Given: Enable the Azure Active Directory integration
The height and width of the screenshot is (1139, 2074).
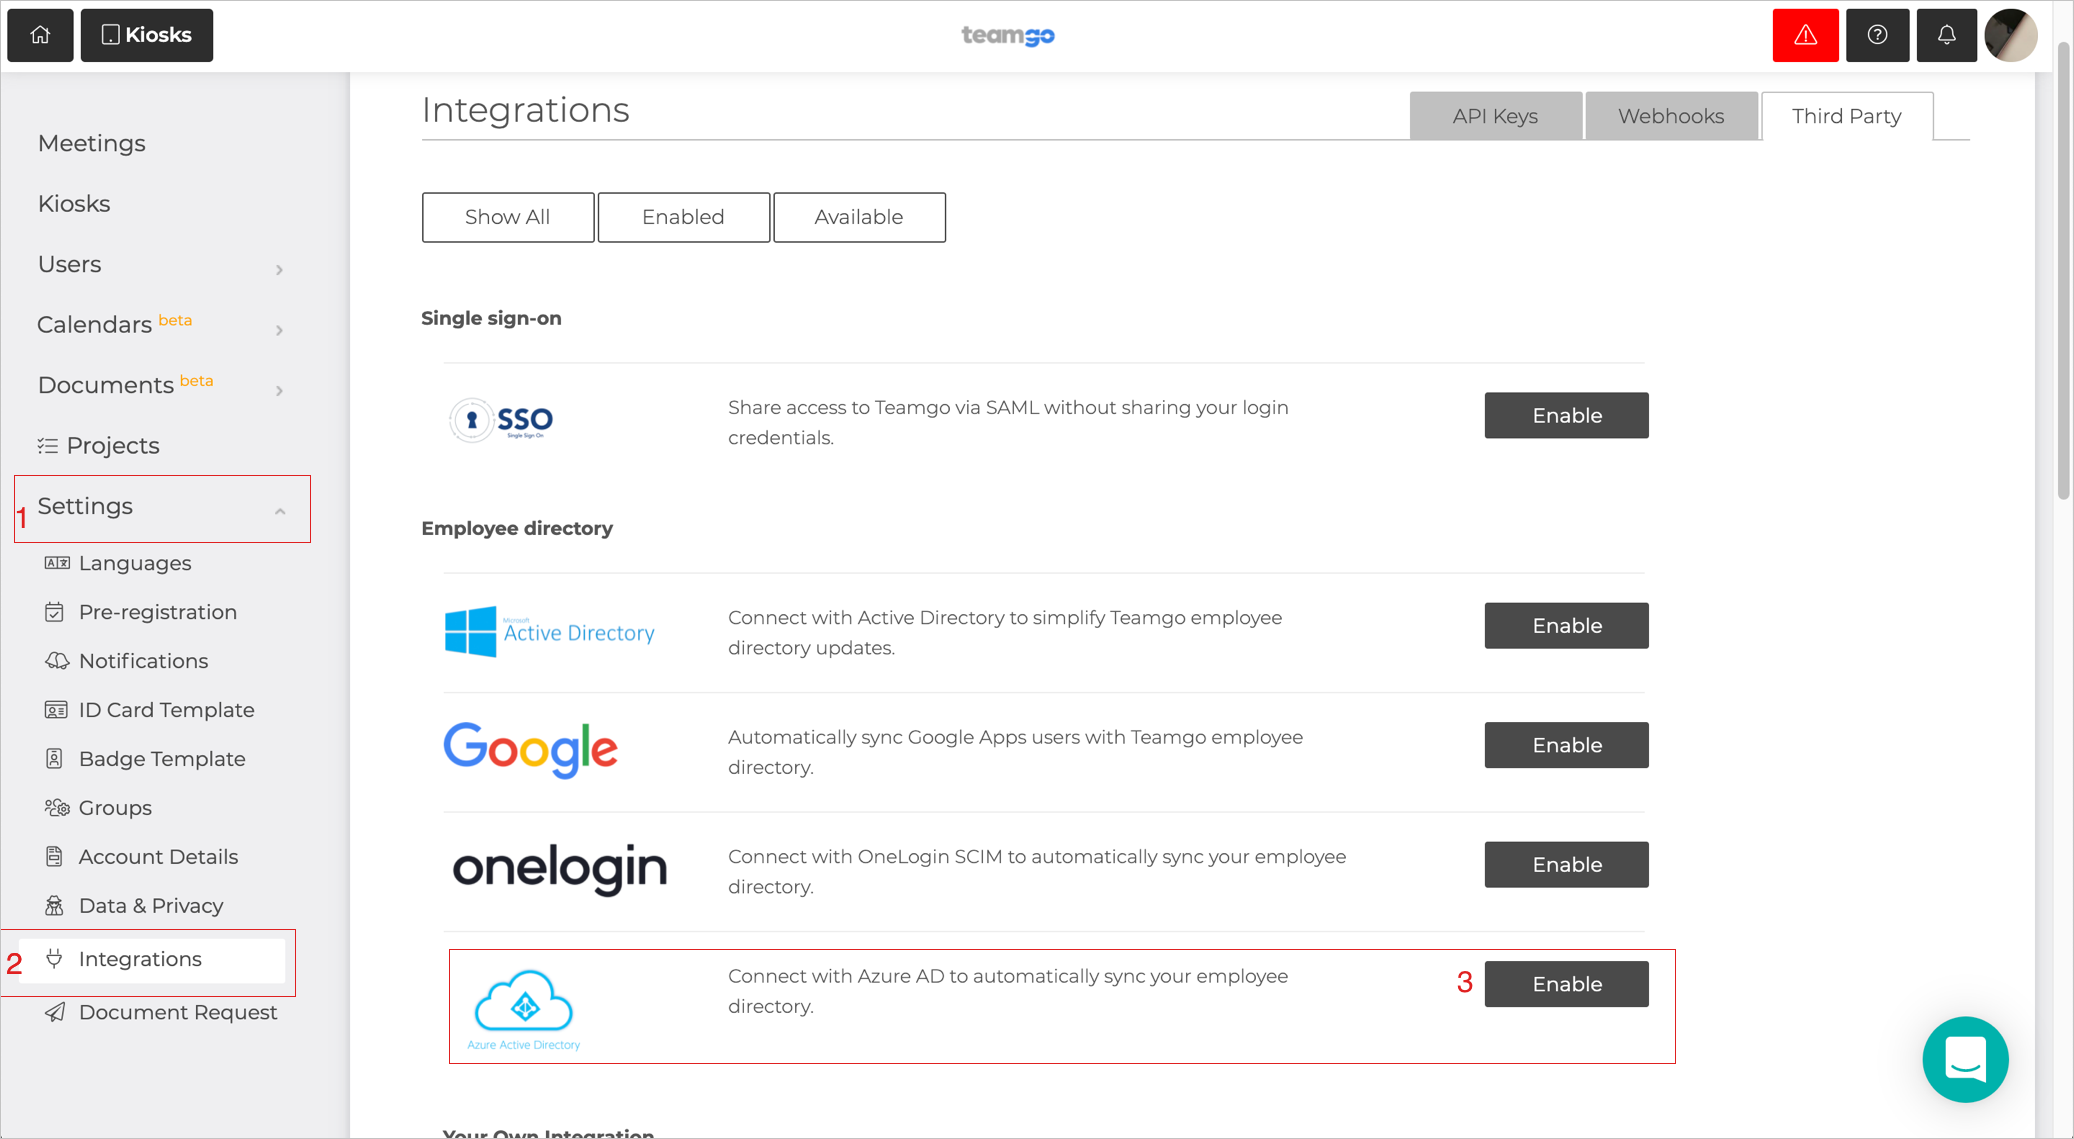Looking at the screenshot, I should [1566, 983].
